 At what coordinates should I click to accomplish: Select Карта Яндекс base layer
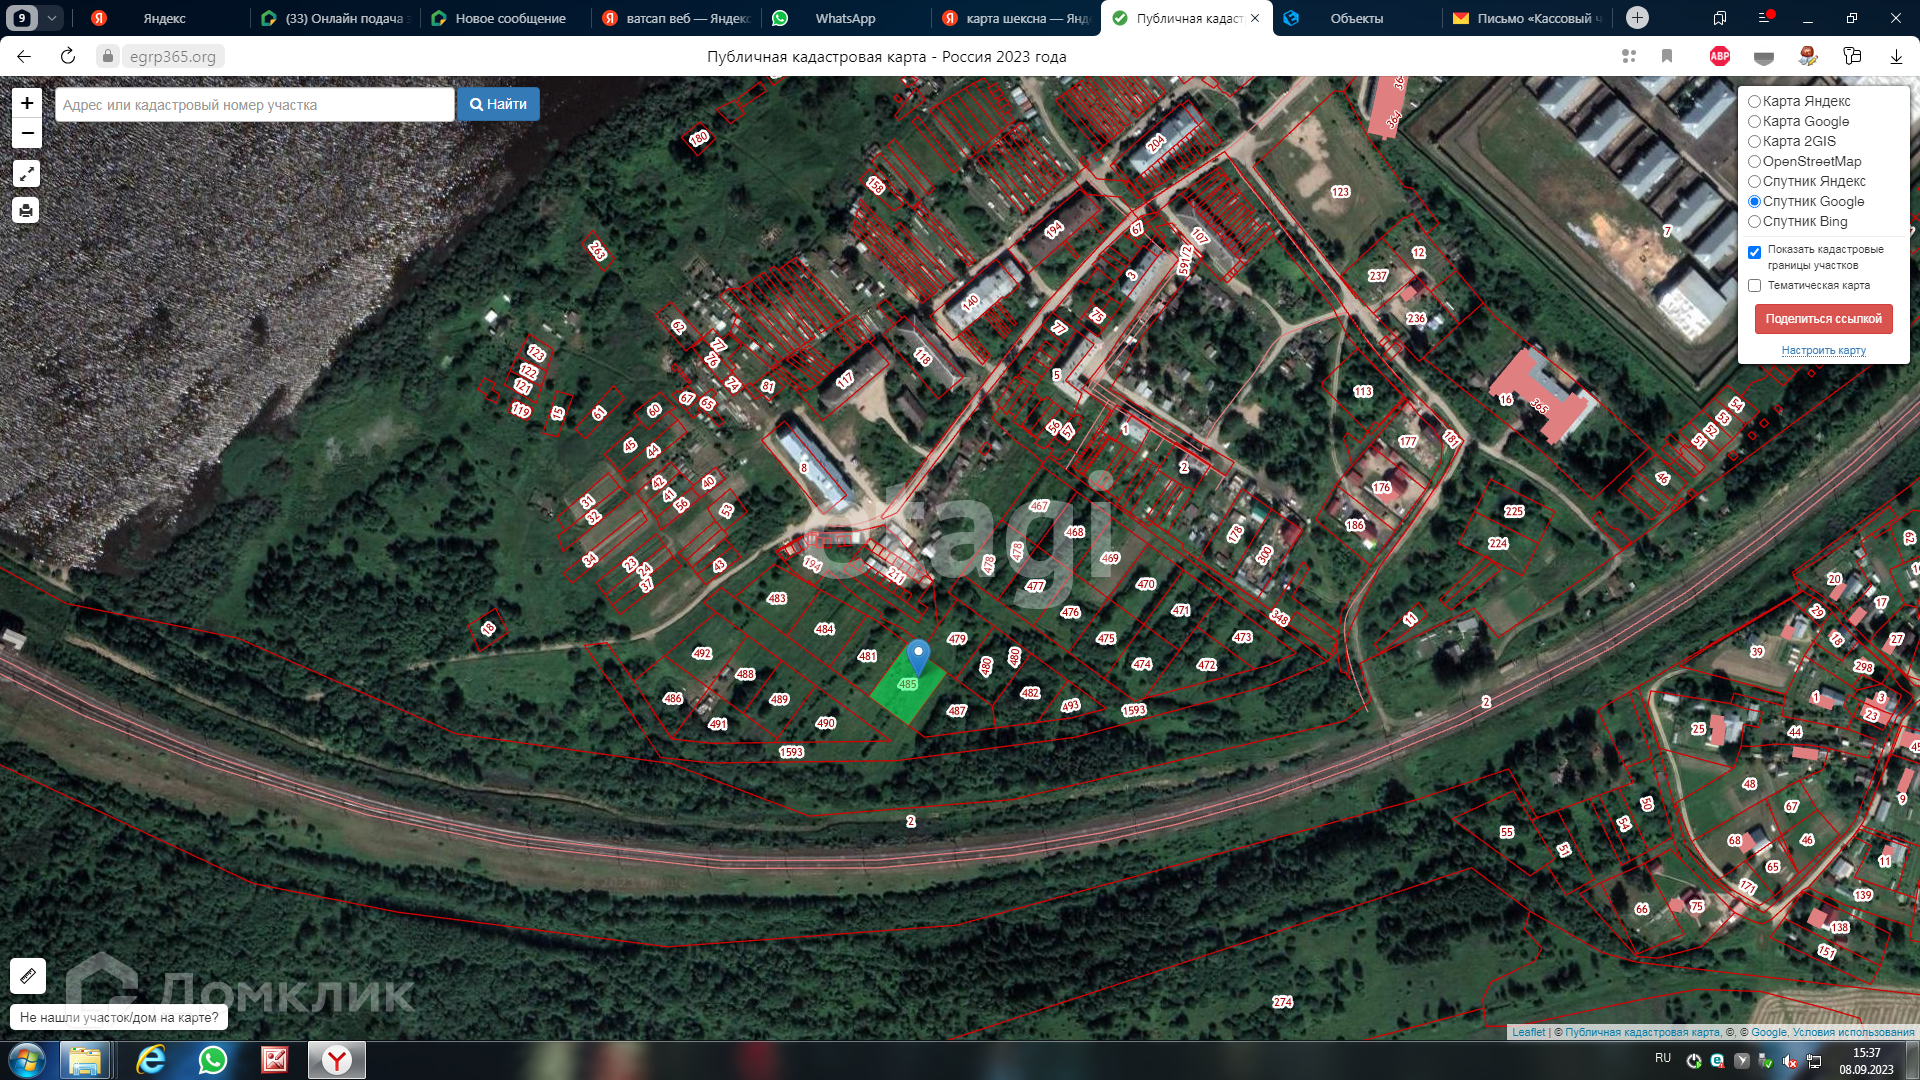(x=1754, y=101)
